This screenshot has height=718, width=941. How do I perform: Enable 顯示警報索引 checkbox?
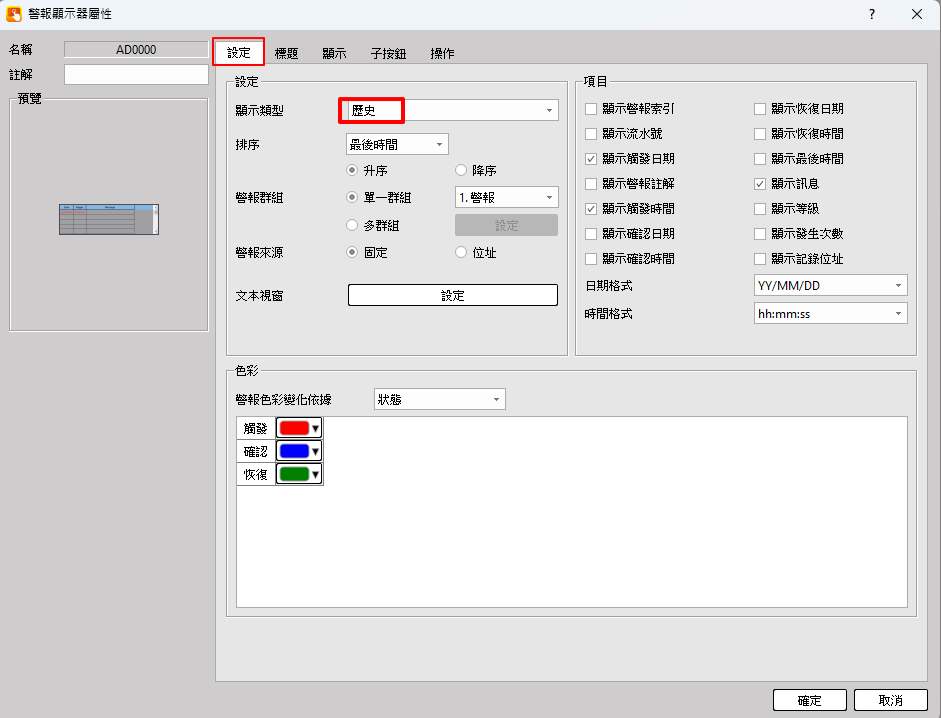tap(593, 108)
